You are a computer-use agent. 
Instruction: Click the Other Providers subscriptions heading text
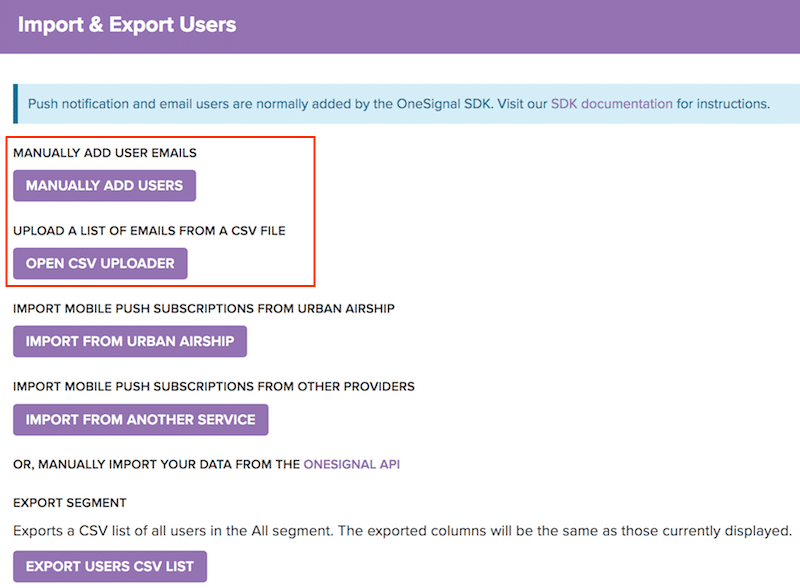(x=214, y=386)
